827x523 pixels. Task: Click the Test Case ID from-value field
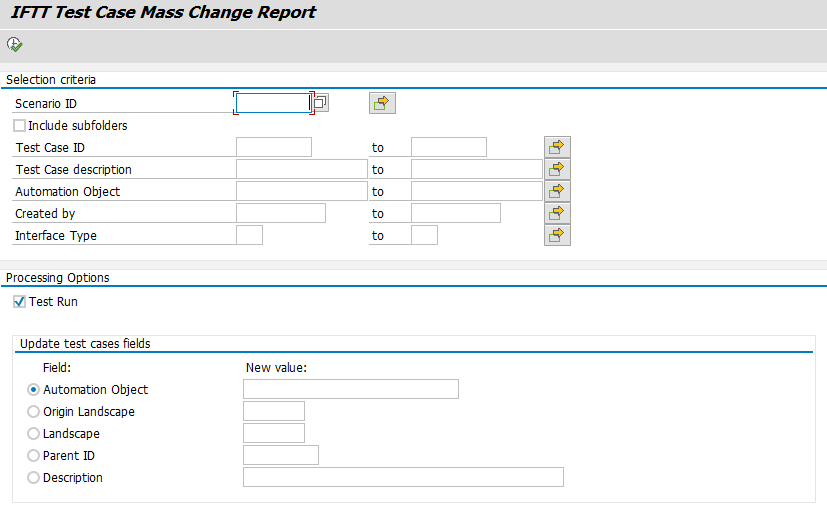[x=274, y=147]
